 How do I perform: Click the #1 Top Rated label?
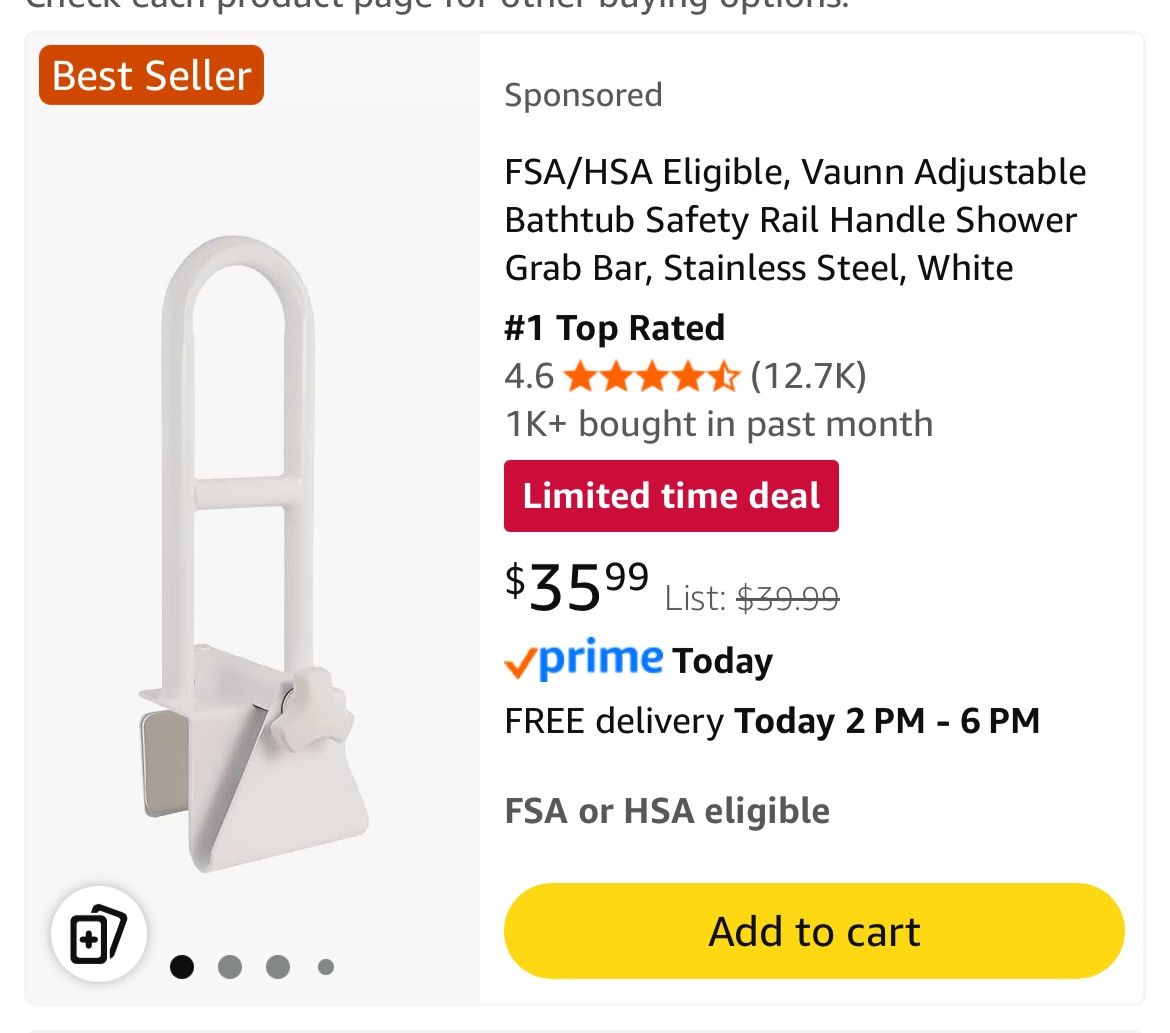click(615, 328)
